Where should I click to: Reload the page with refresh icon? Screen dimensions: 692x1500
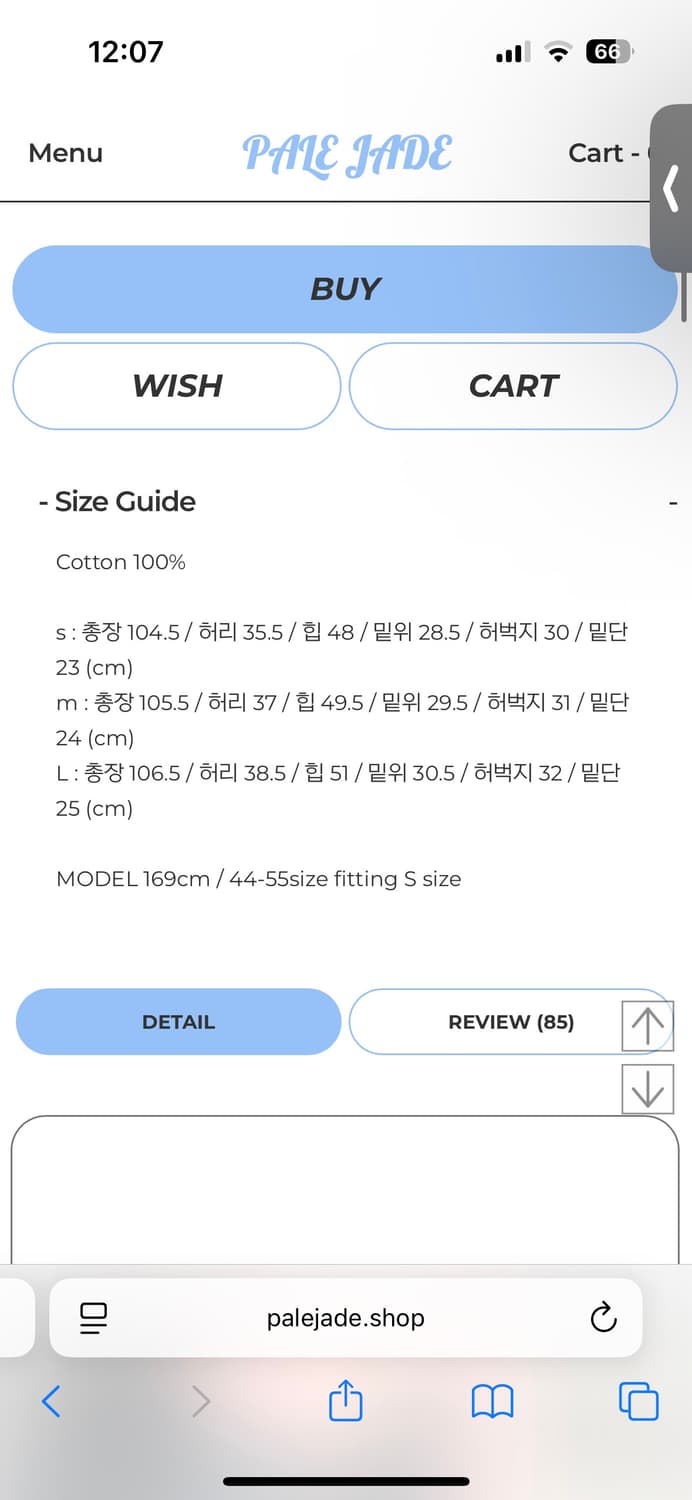(603, 1318)
